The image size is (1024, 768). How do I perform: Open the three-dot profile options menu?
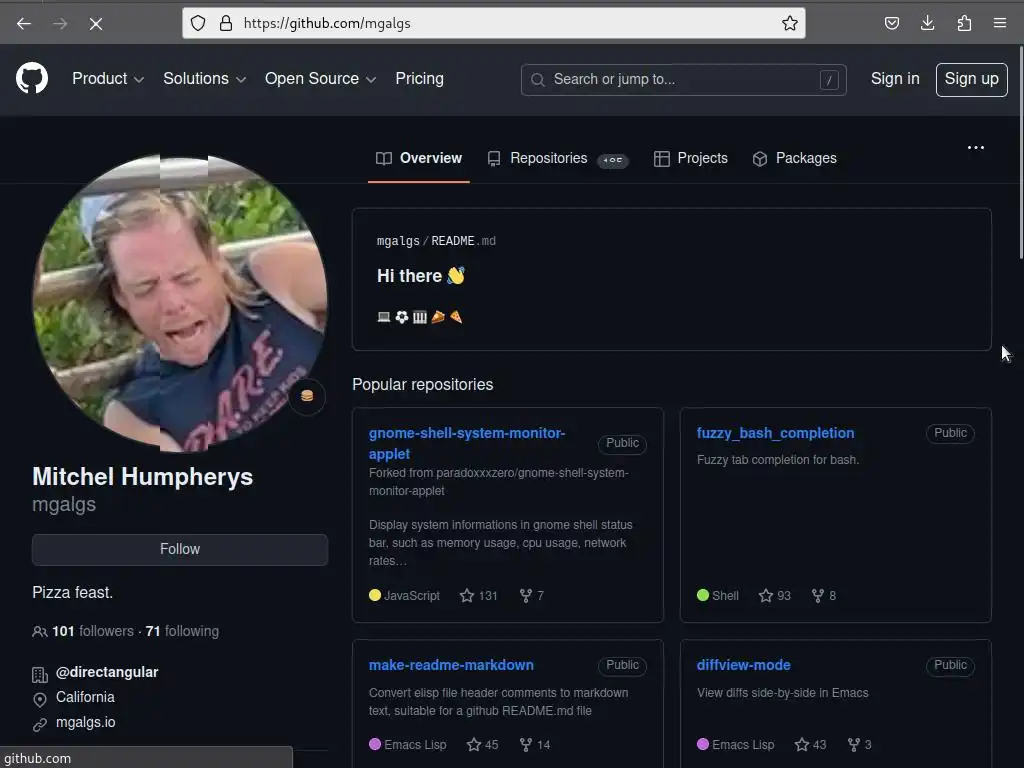[976, 148]
